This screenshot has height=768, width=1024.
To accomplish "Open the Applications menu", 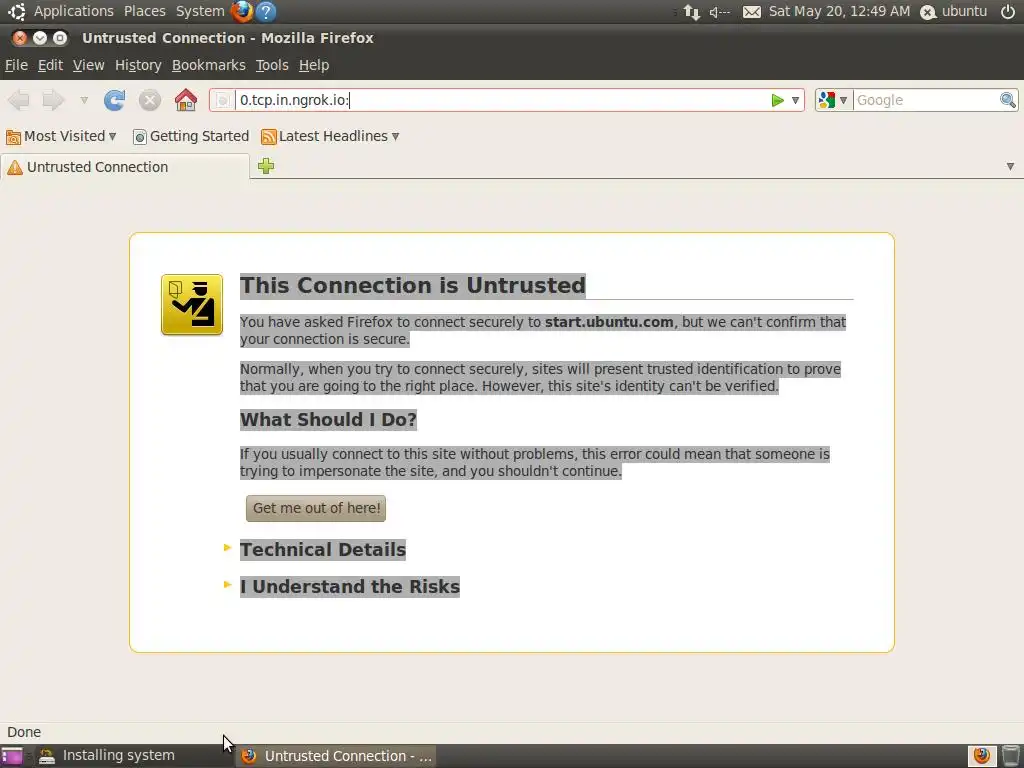I will tap(74, 11).
